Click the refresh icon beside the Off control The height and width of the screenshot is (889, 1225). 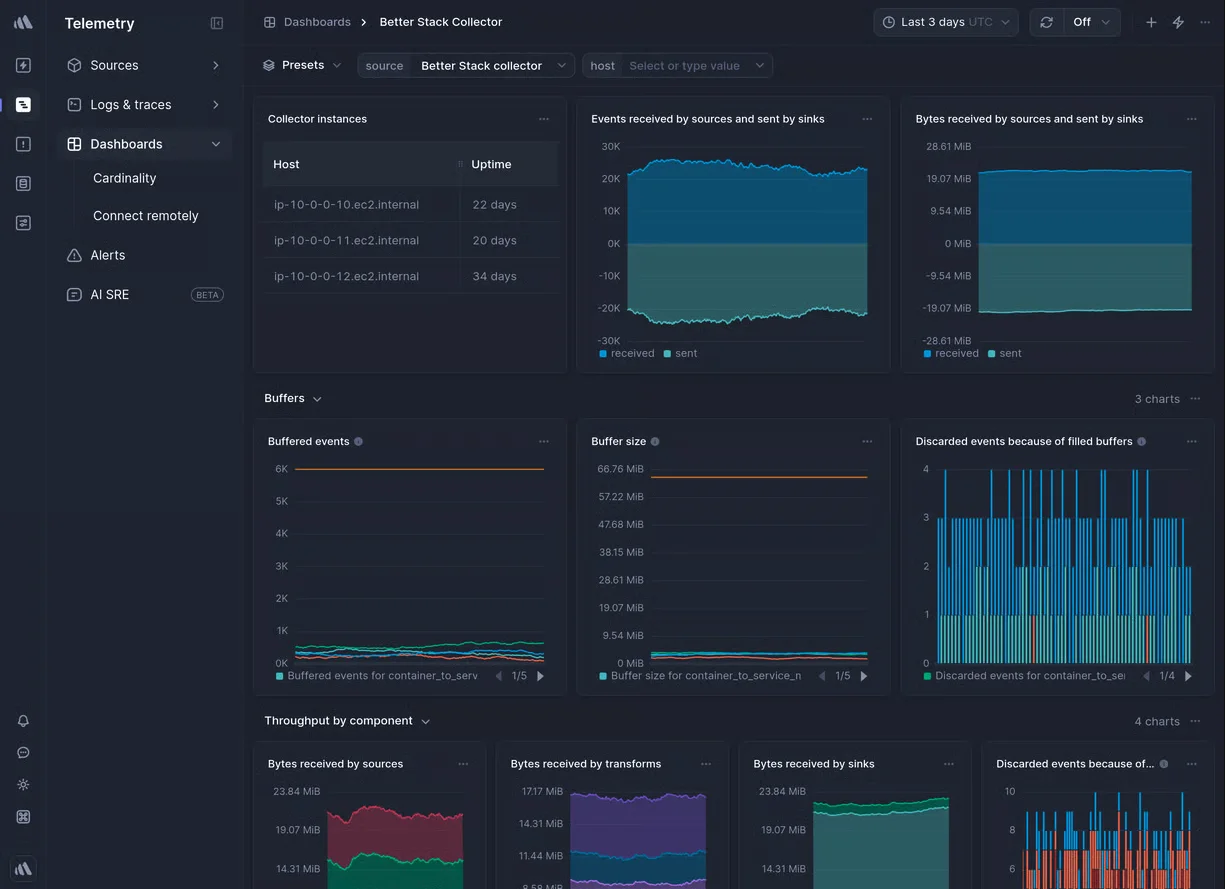click(x=1046, y=22)
